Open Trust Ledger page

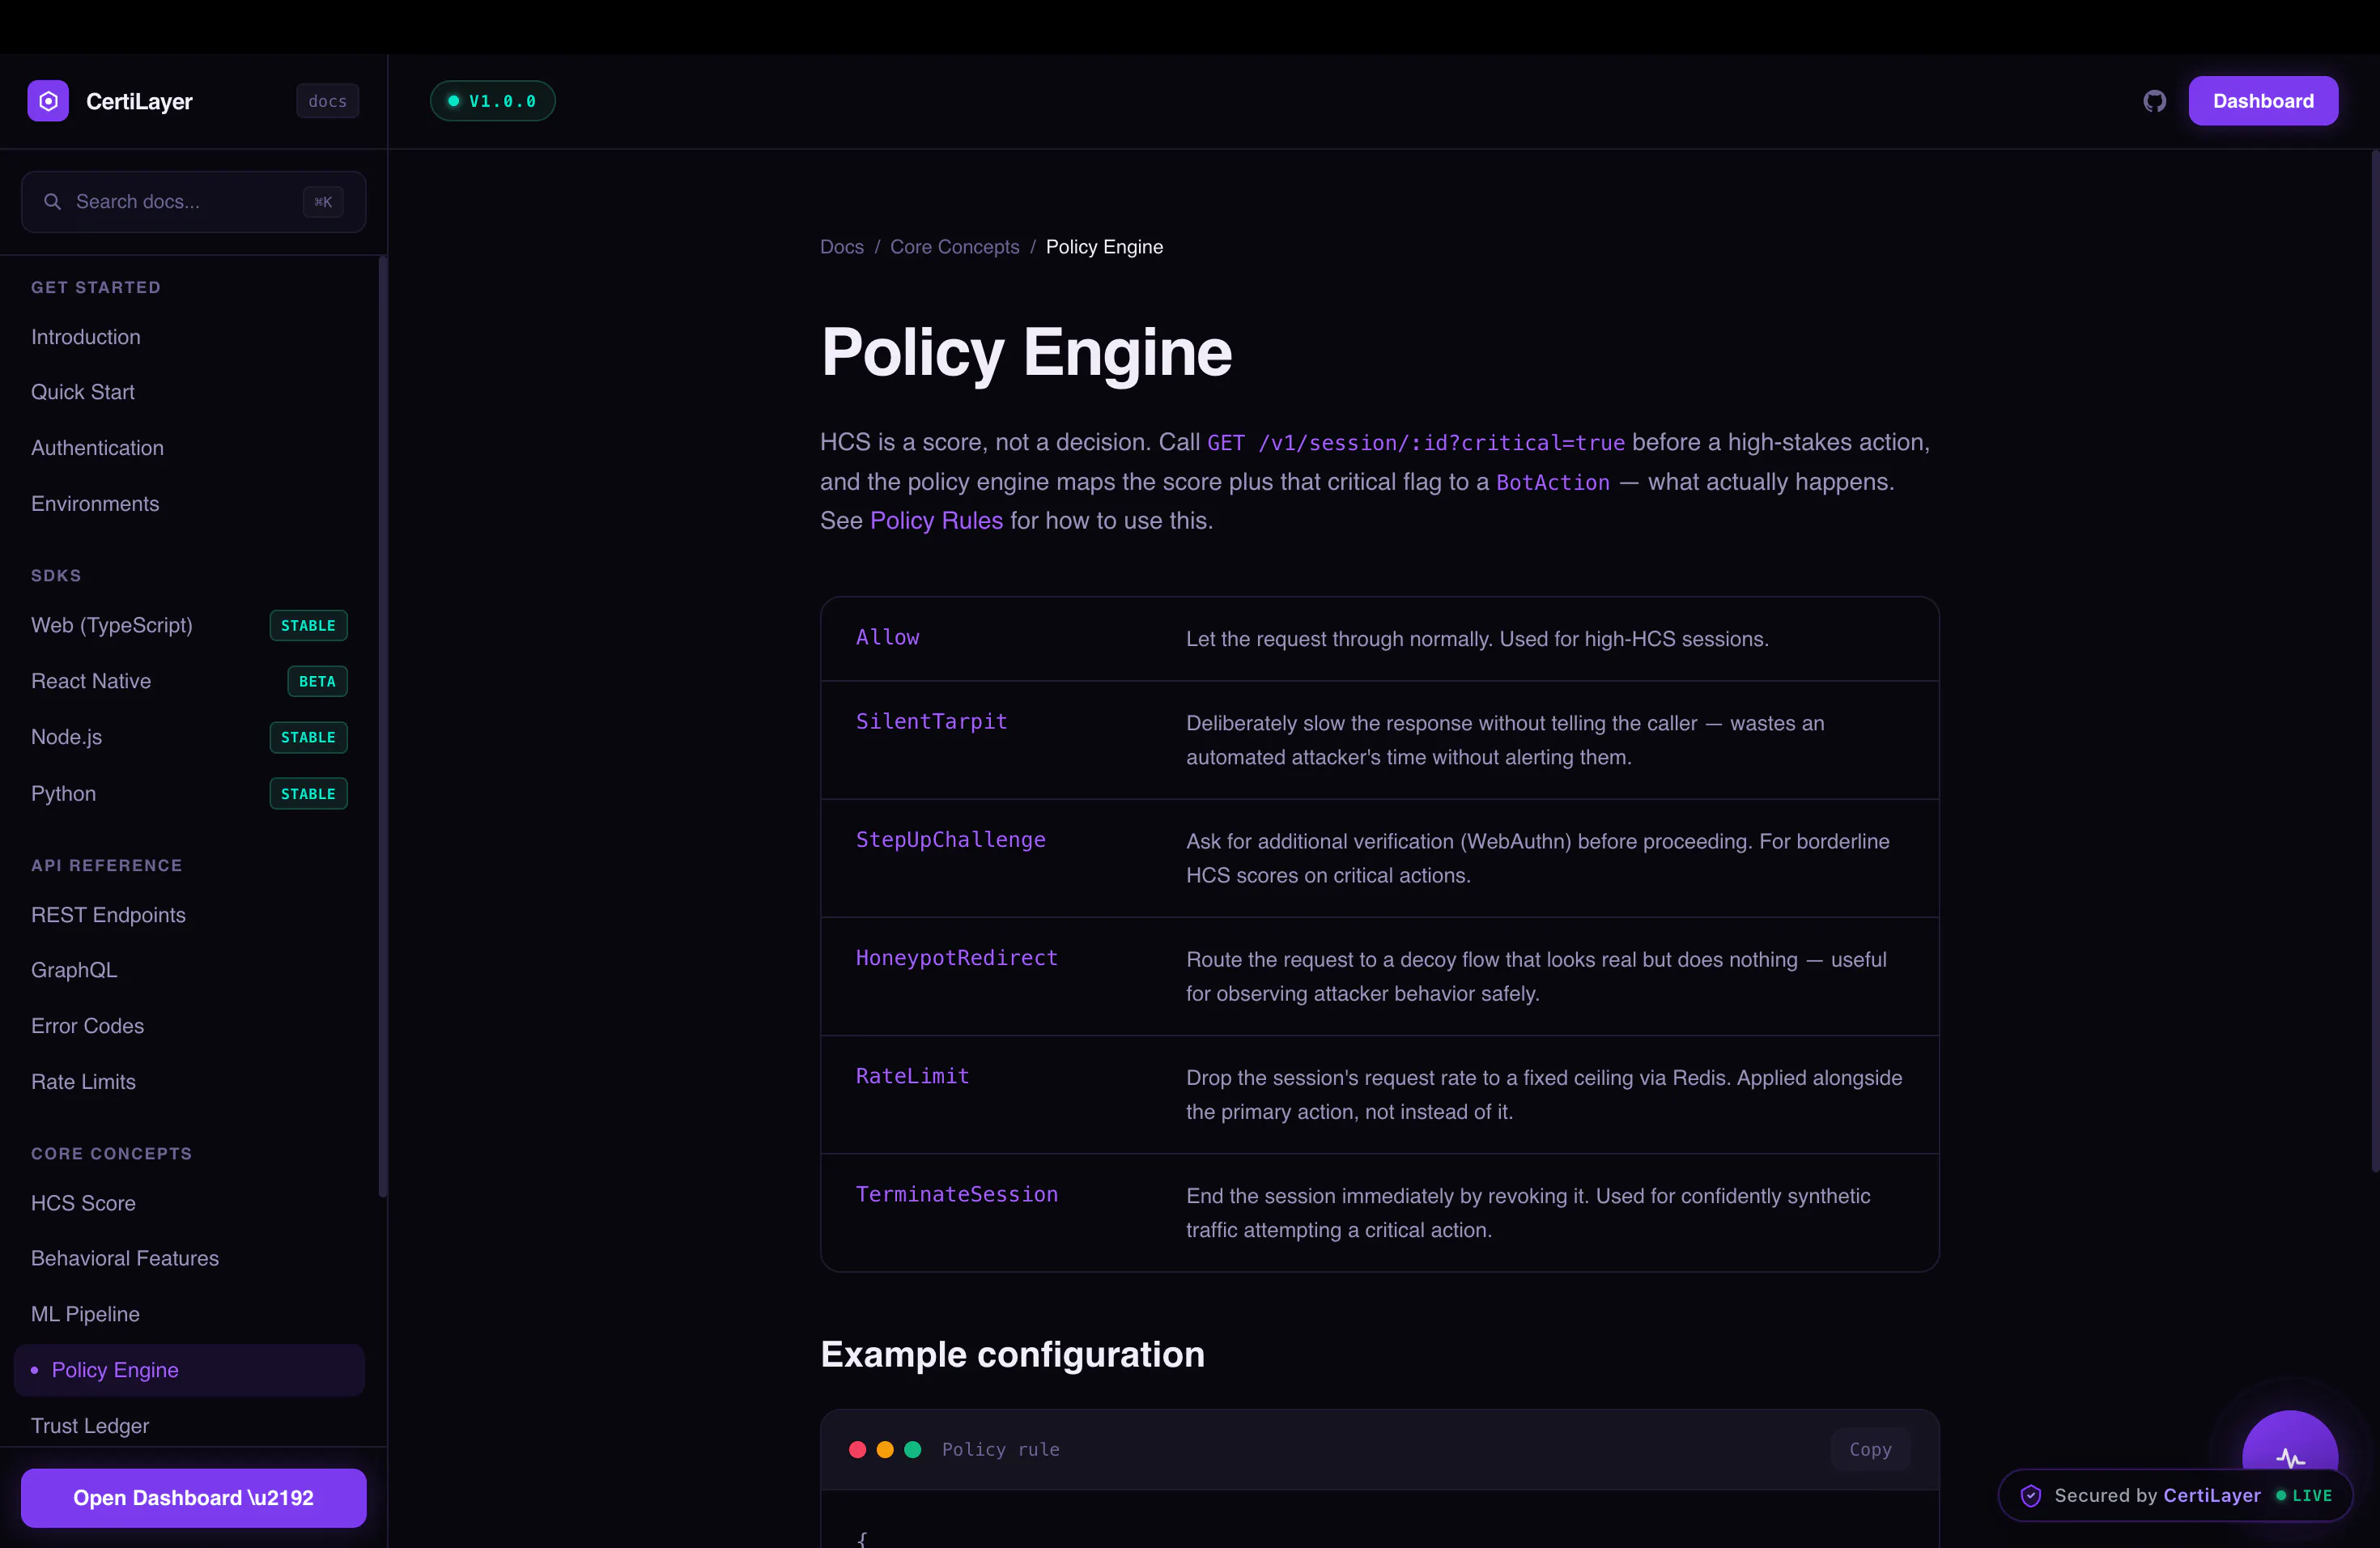90,1426
